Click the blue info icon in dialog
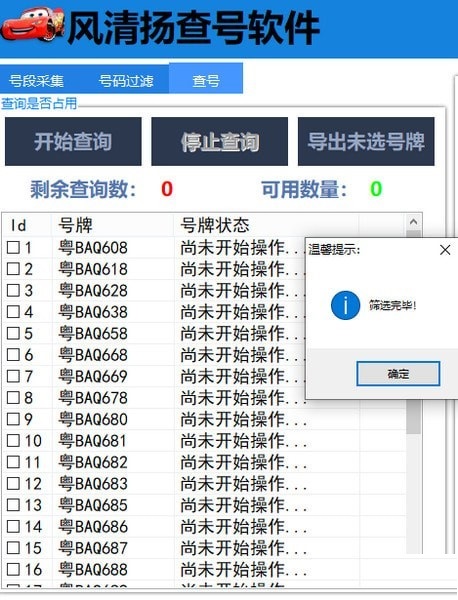 [x=345, y=305]
